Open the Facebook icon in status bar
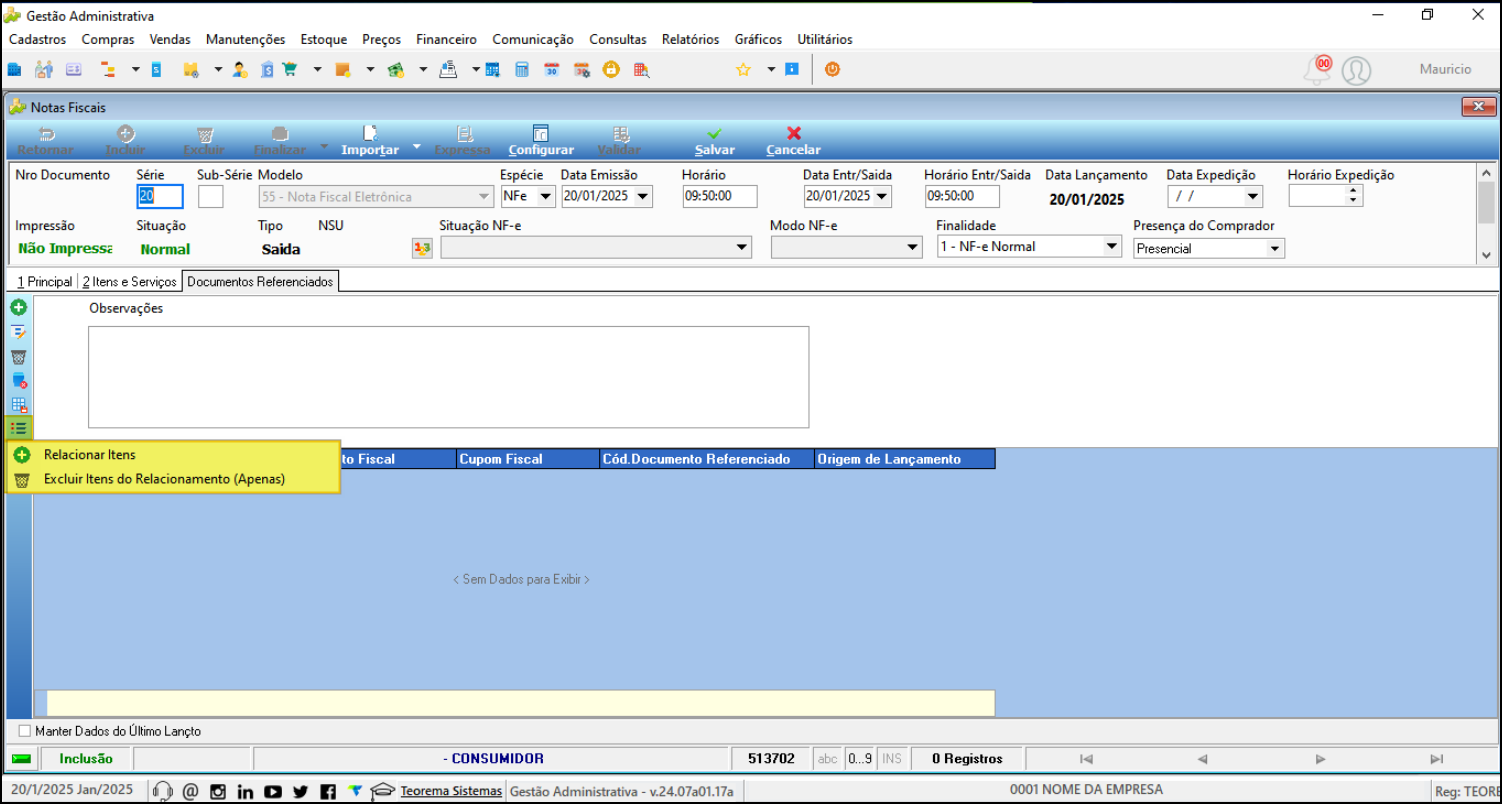The image size is (1502, 804). pos(327,792)
